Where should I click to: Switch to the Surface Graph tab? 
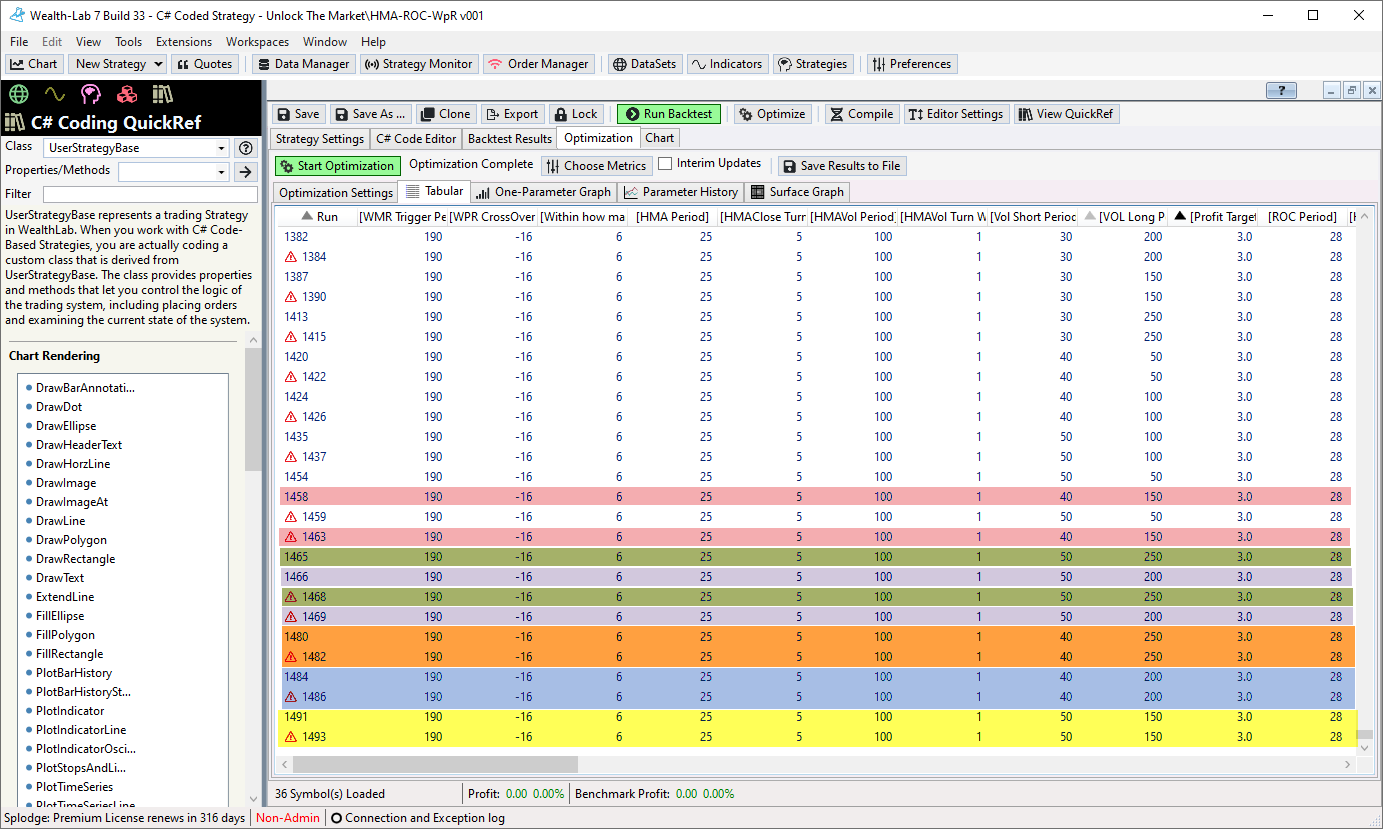click(797, 192)
